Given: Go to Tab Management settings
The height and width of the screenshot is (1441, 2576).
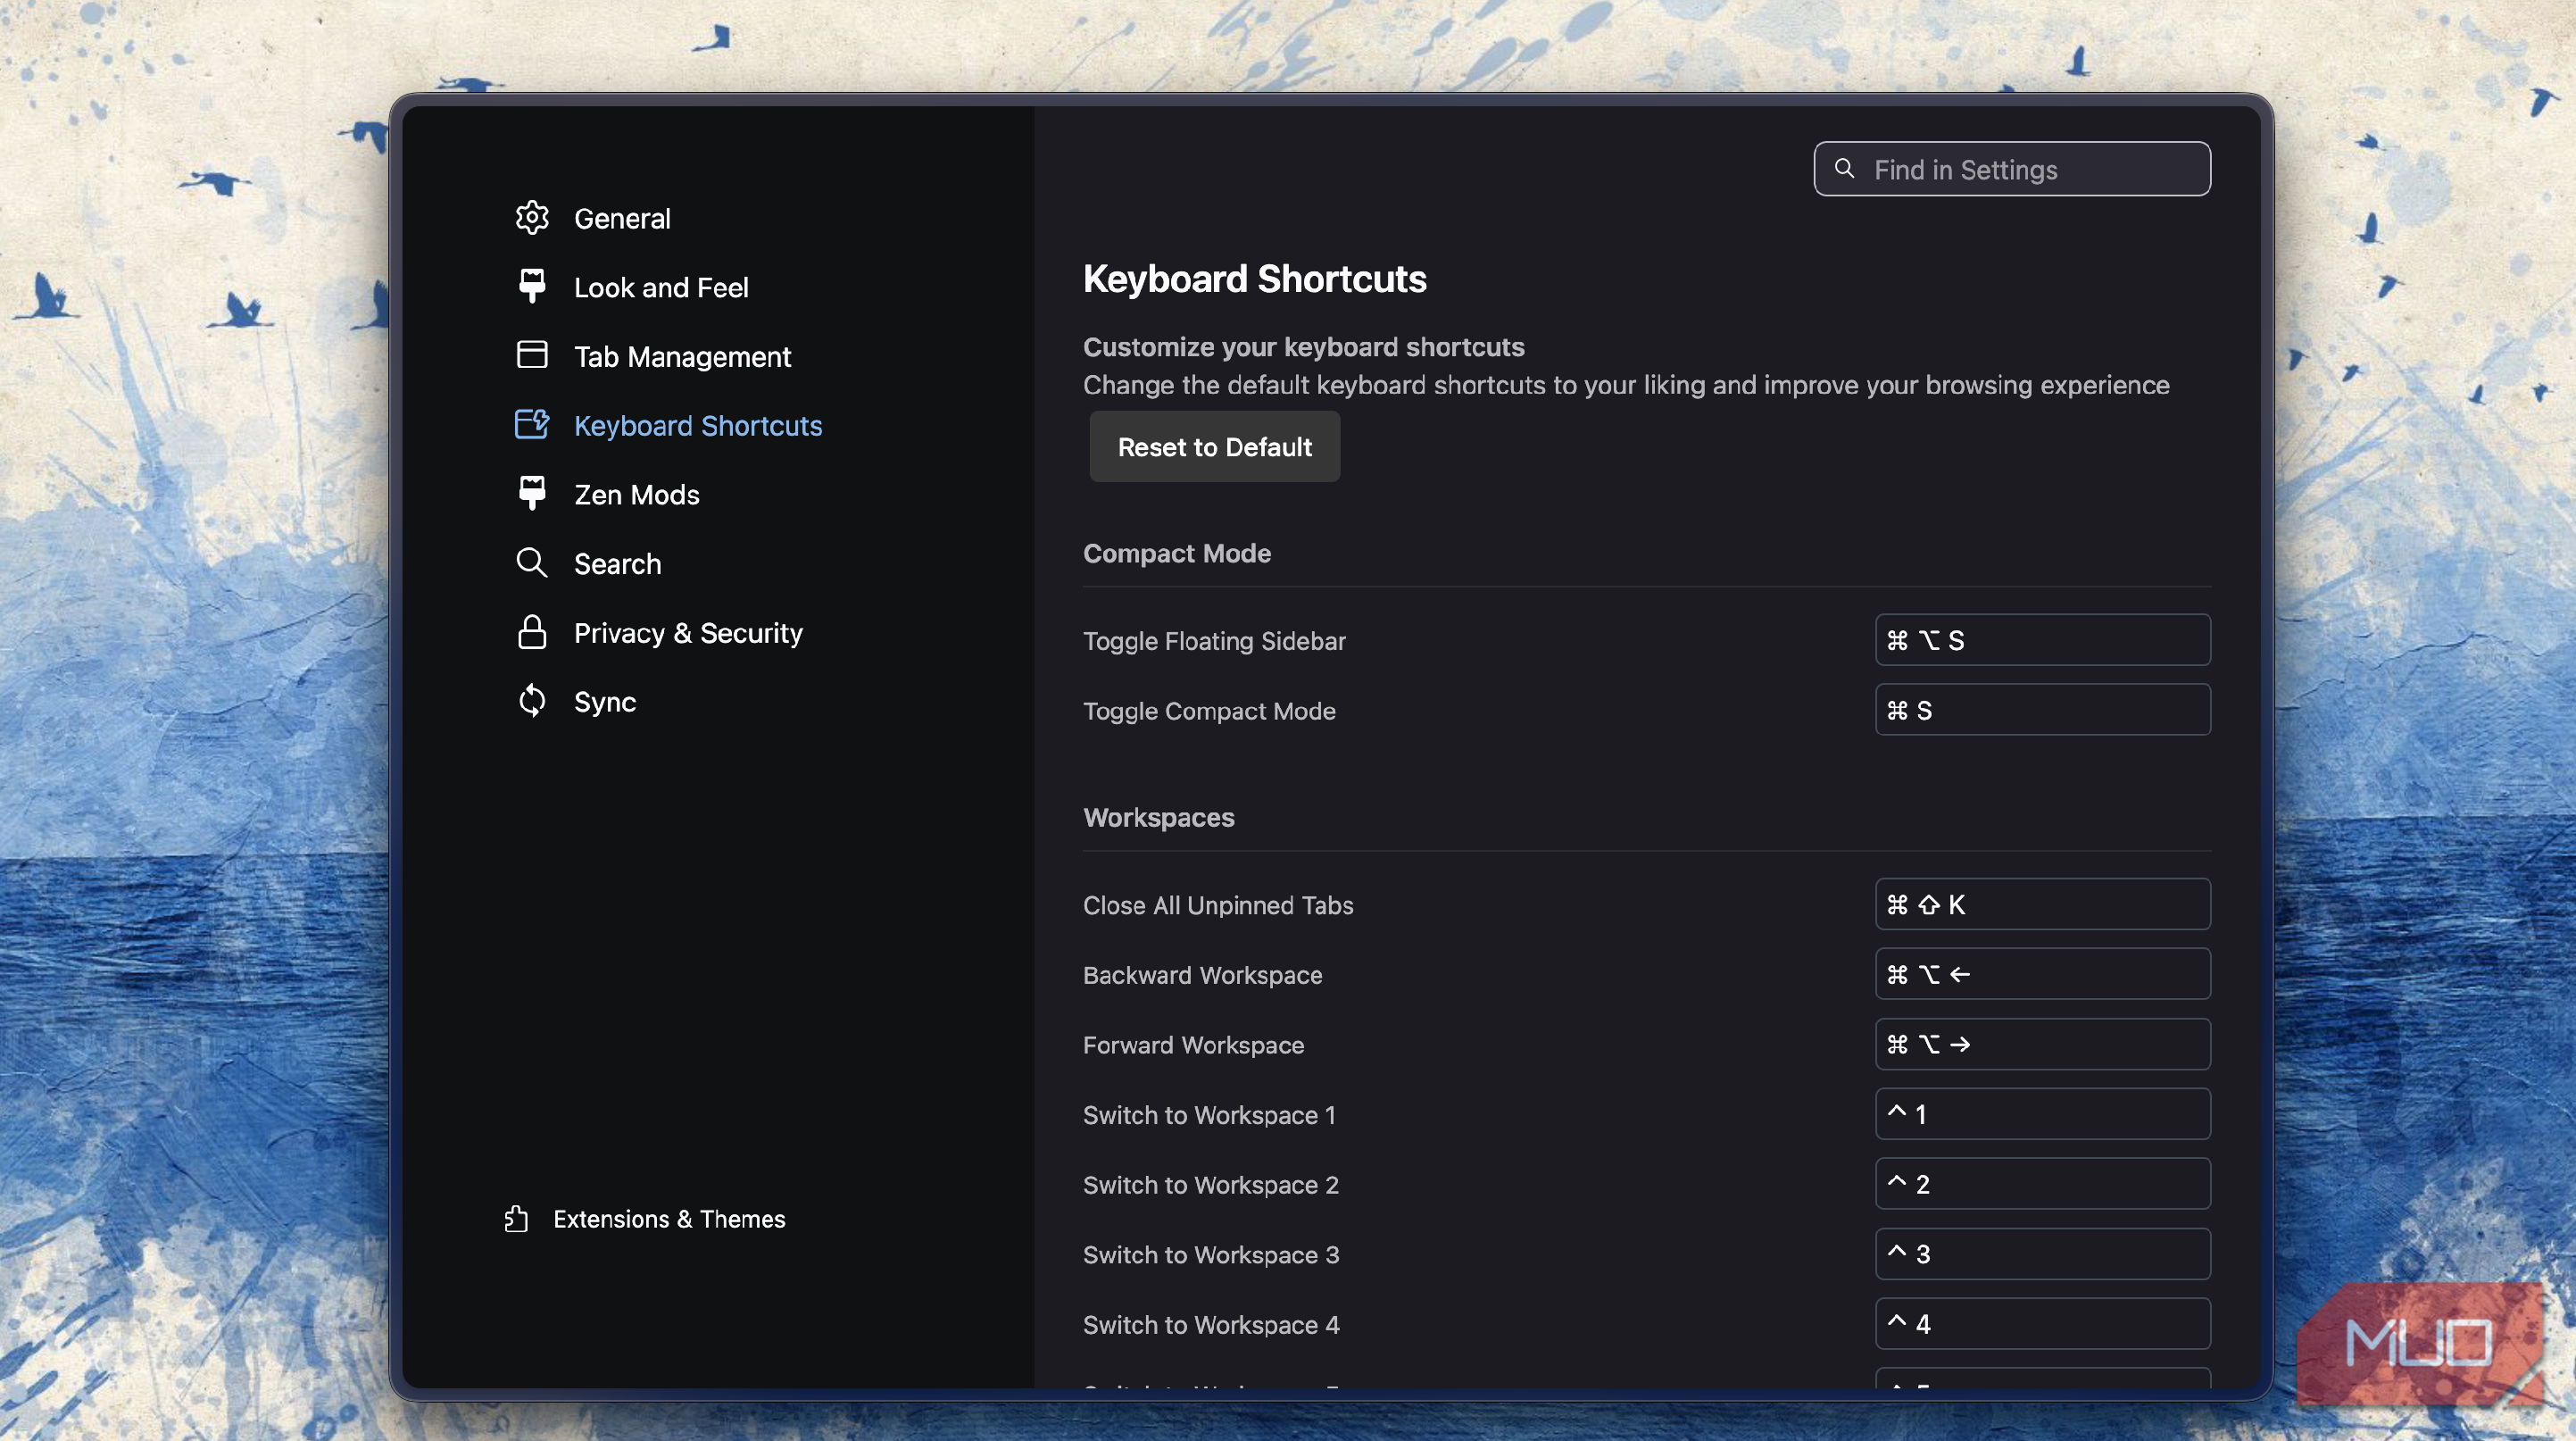Looking at the screenshot, I should pyautogui.click(x=682, y=356).
